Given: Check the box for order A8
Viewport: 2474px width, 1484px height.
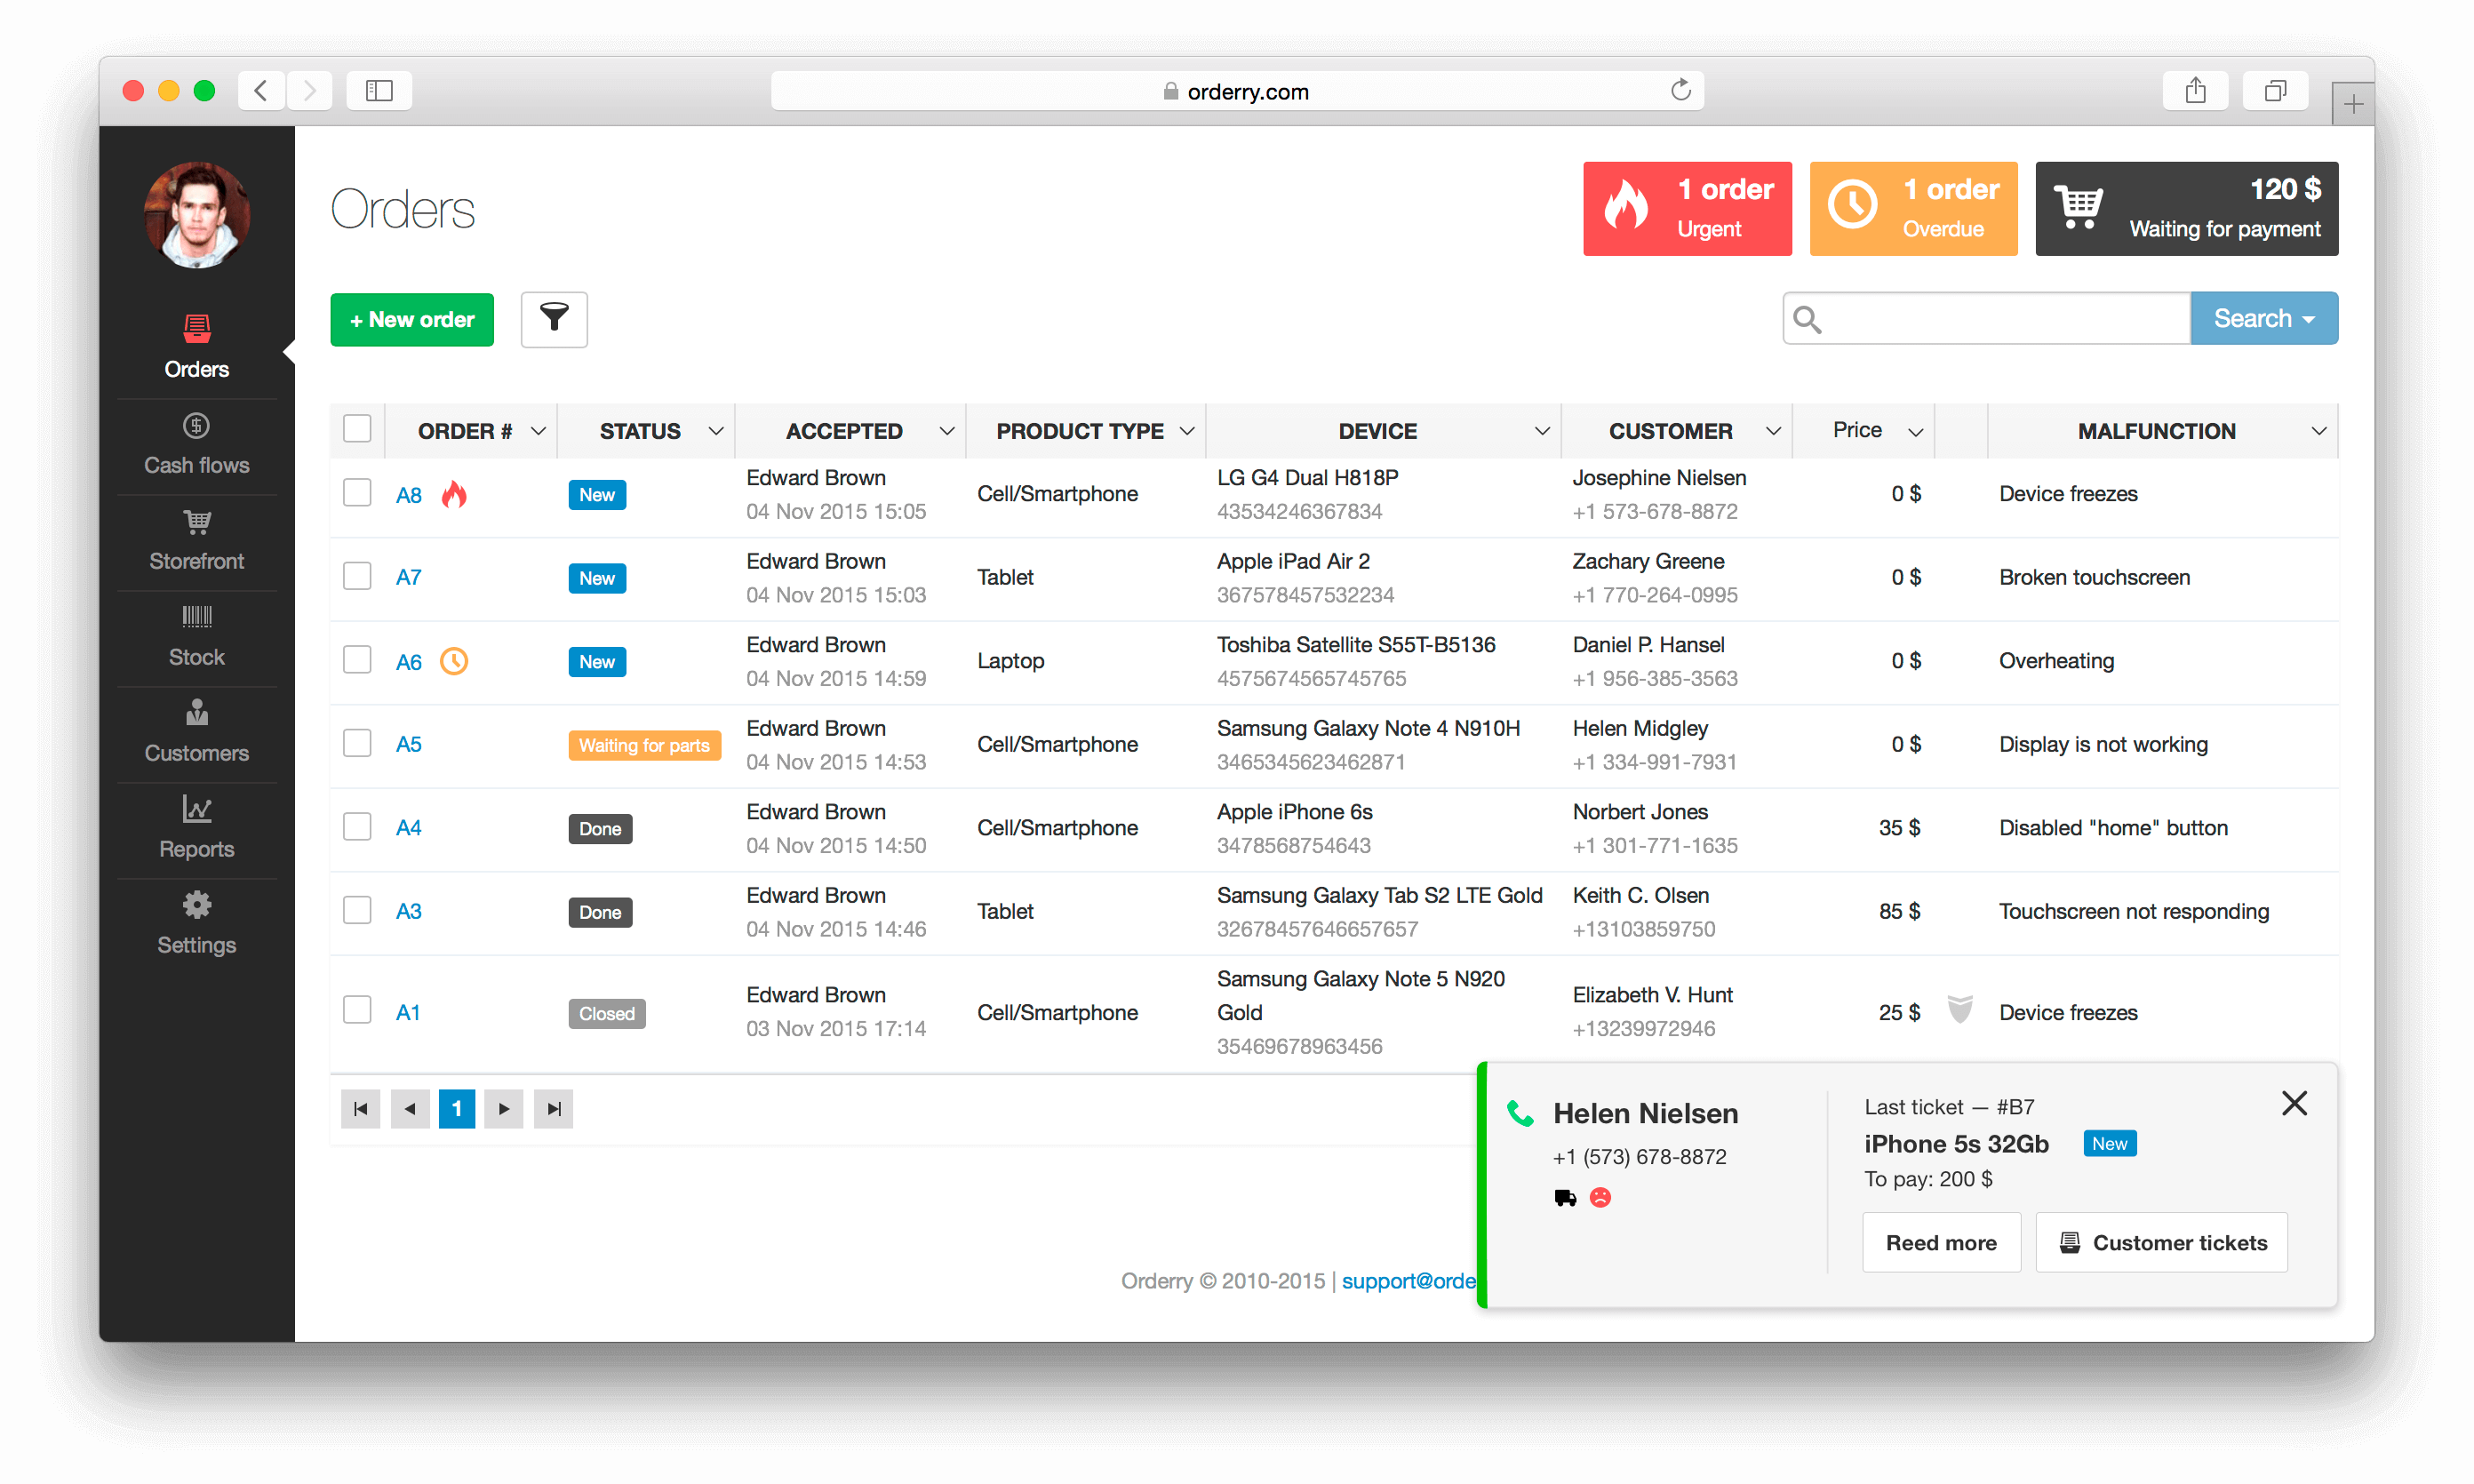Looking at the screenshot, I should (357, 493).
